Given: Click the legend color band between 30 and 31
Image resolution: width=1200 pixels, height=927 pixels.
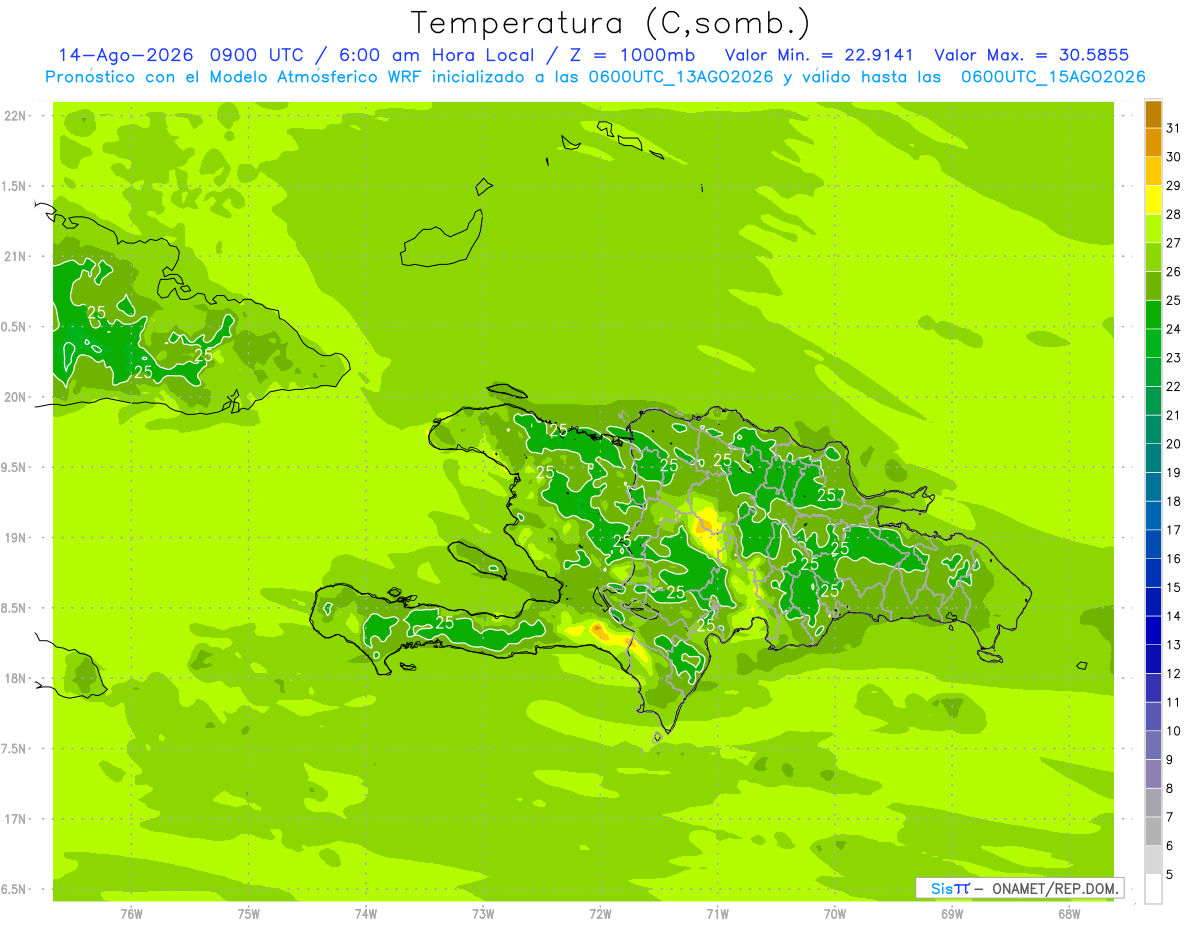Looking at the screenshot, I should coord(1153,143).
